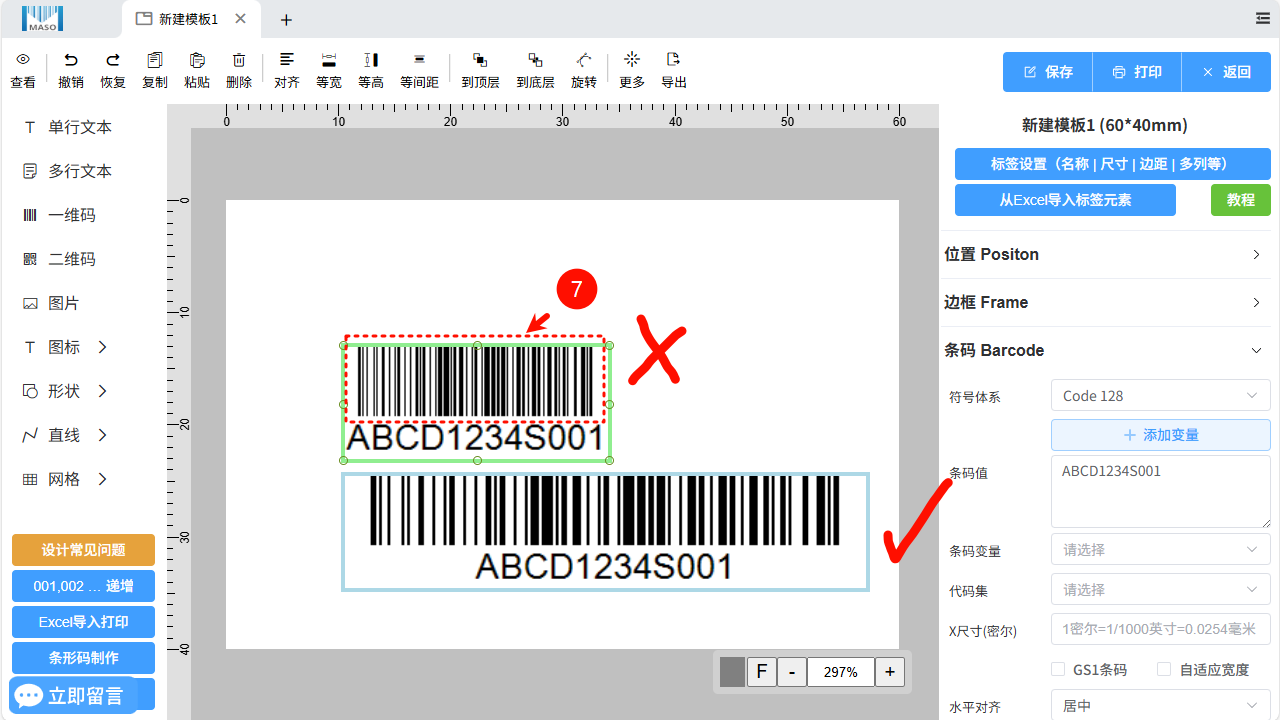
Task: Click 001,002 … 递增 button
Action: point(83,586)
